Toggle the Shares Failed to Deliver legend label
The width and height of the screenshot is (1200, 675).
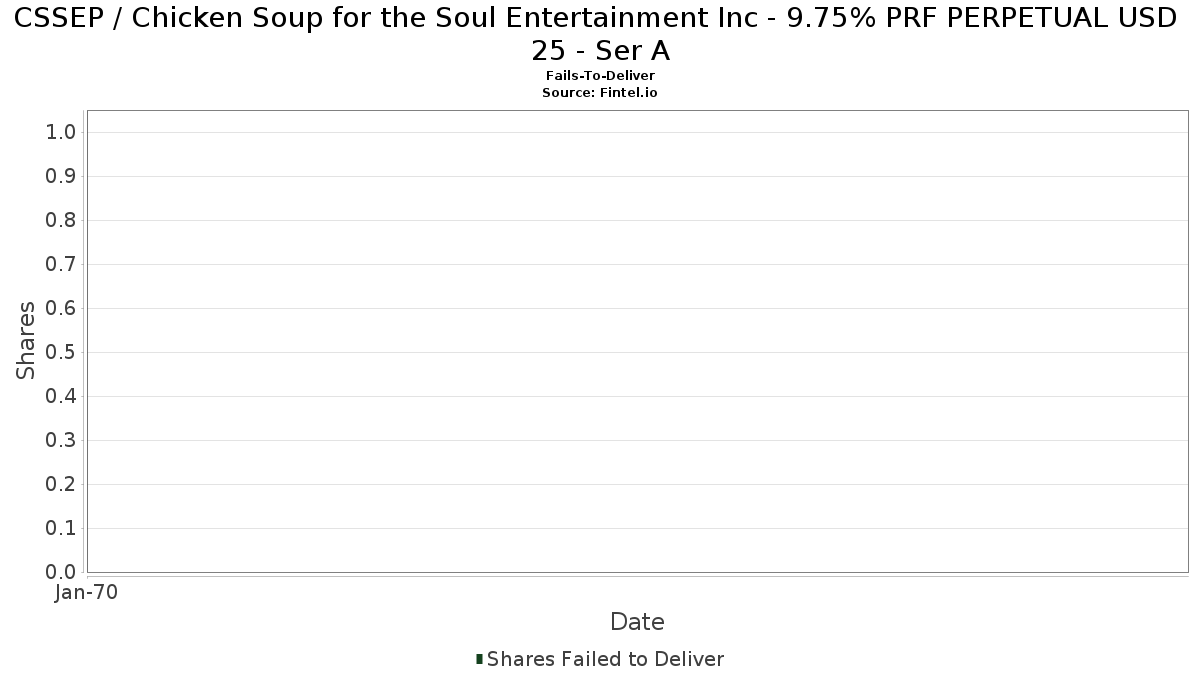605,659
